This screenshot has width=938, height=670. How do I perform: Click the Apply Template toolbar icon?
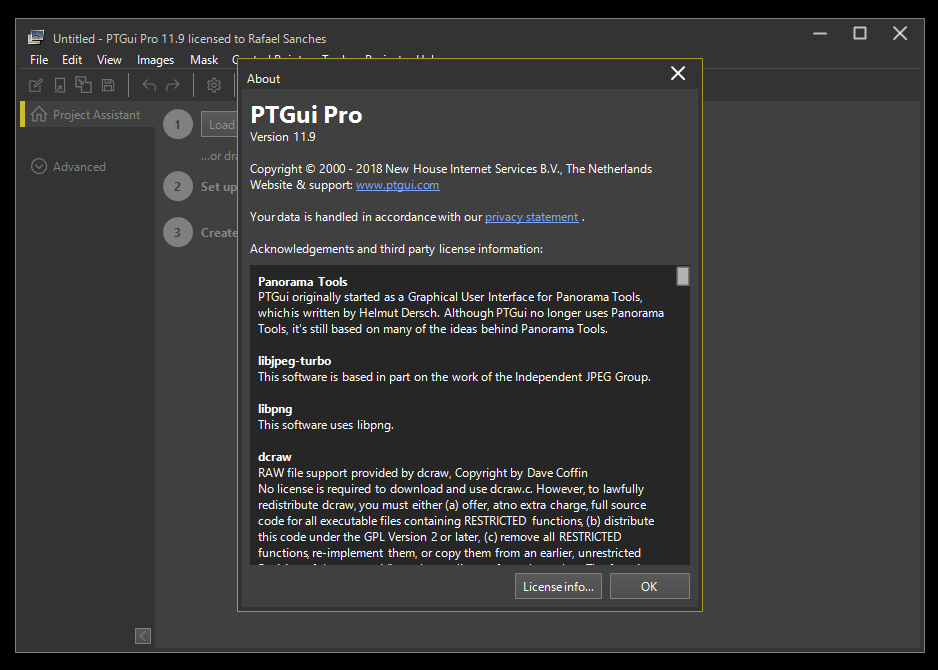click(x=83, y=85)
